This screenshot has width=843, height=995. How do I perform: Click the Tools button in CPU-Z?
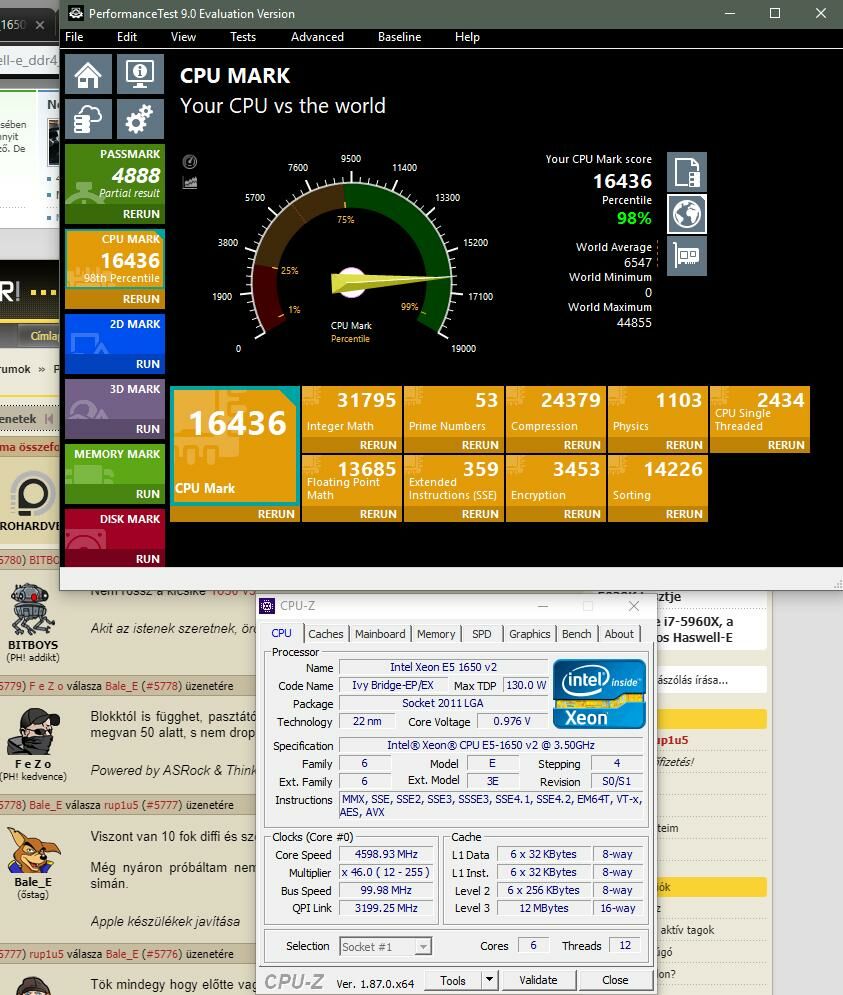[x=453, y=980]
